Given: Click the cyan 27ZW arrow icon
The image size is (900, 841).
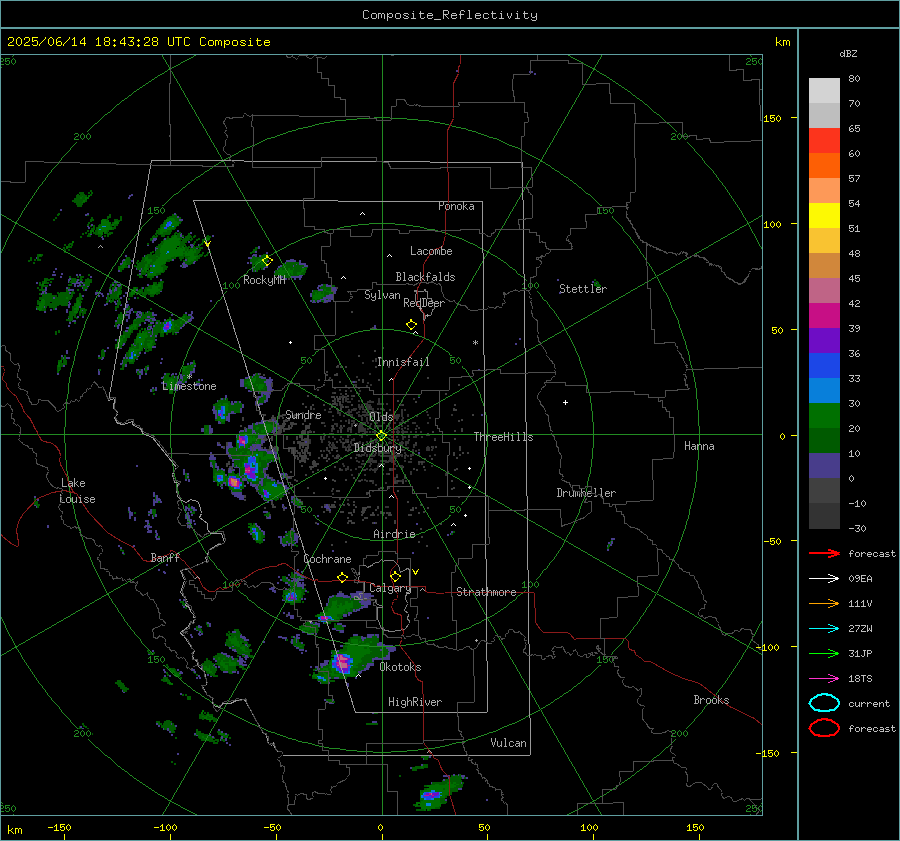Looking at the screenshot, I should [824, 629].
